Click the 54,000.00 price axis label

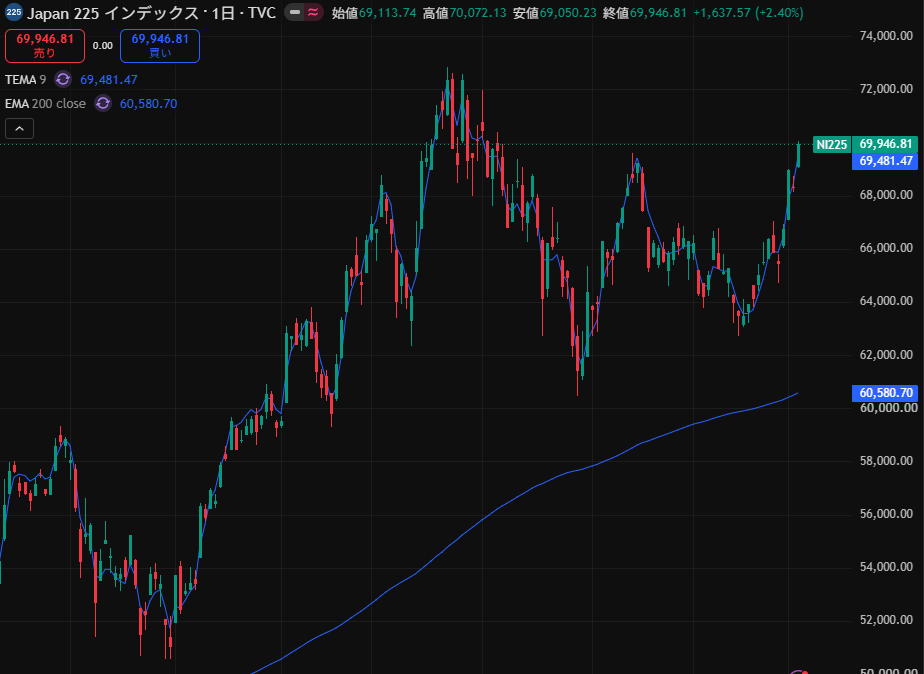pyautogui.click(x=886, y=567)
